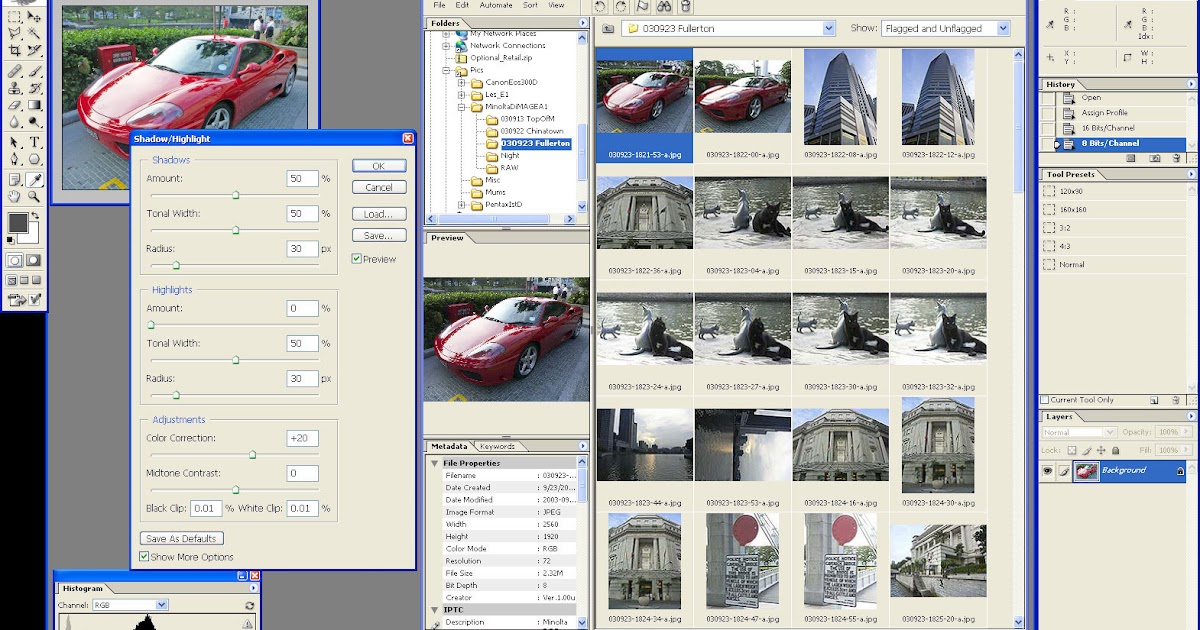Enable Current Tool Only in Tool Presets

pos(1046,399)
